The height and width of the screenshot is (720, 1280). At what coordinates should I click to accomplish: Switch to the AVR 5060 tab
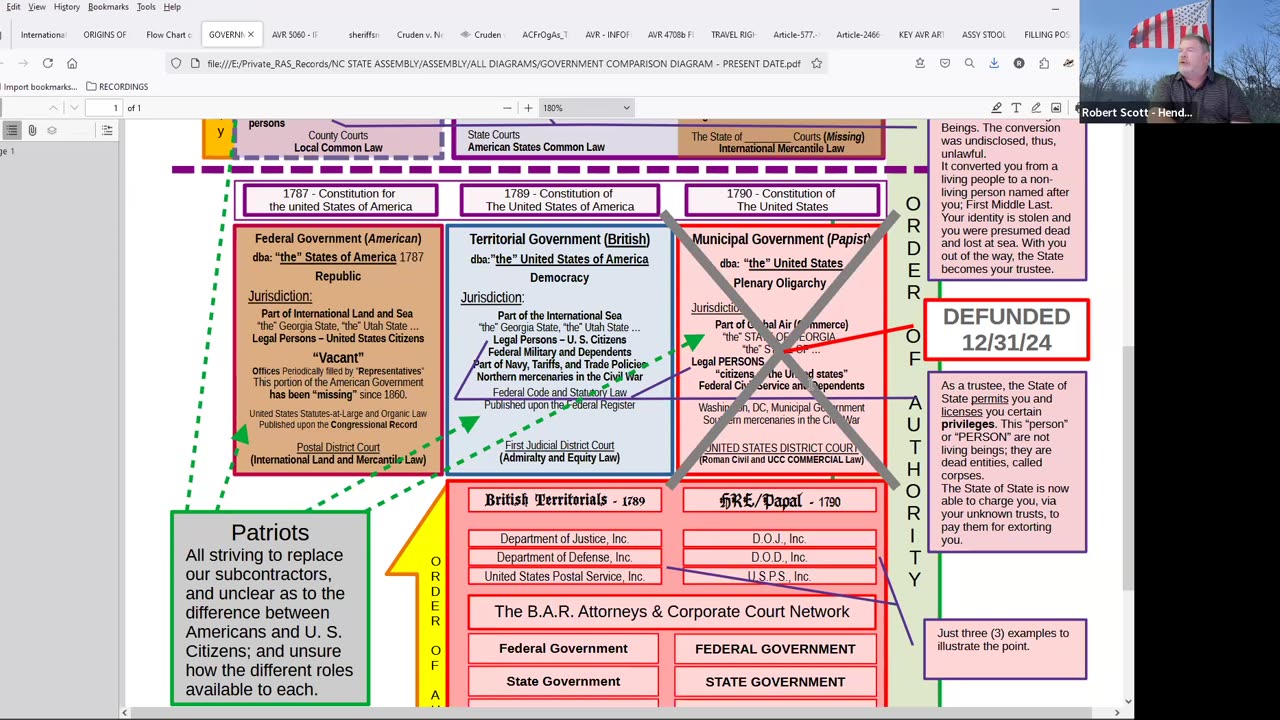pos(294,34)
